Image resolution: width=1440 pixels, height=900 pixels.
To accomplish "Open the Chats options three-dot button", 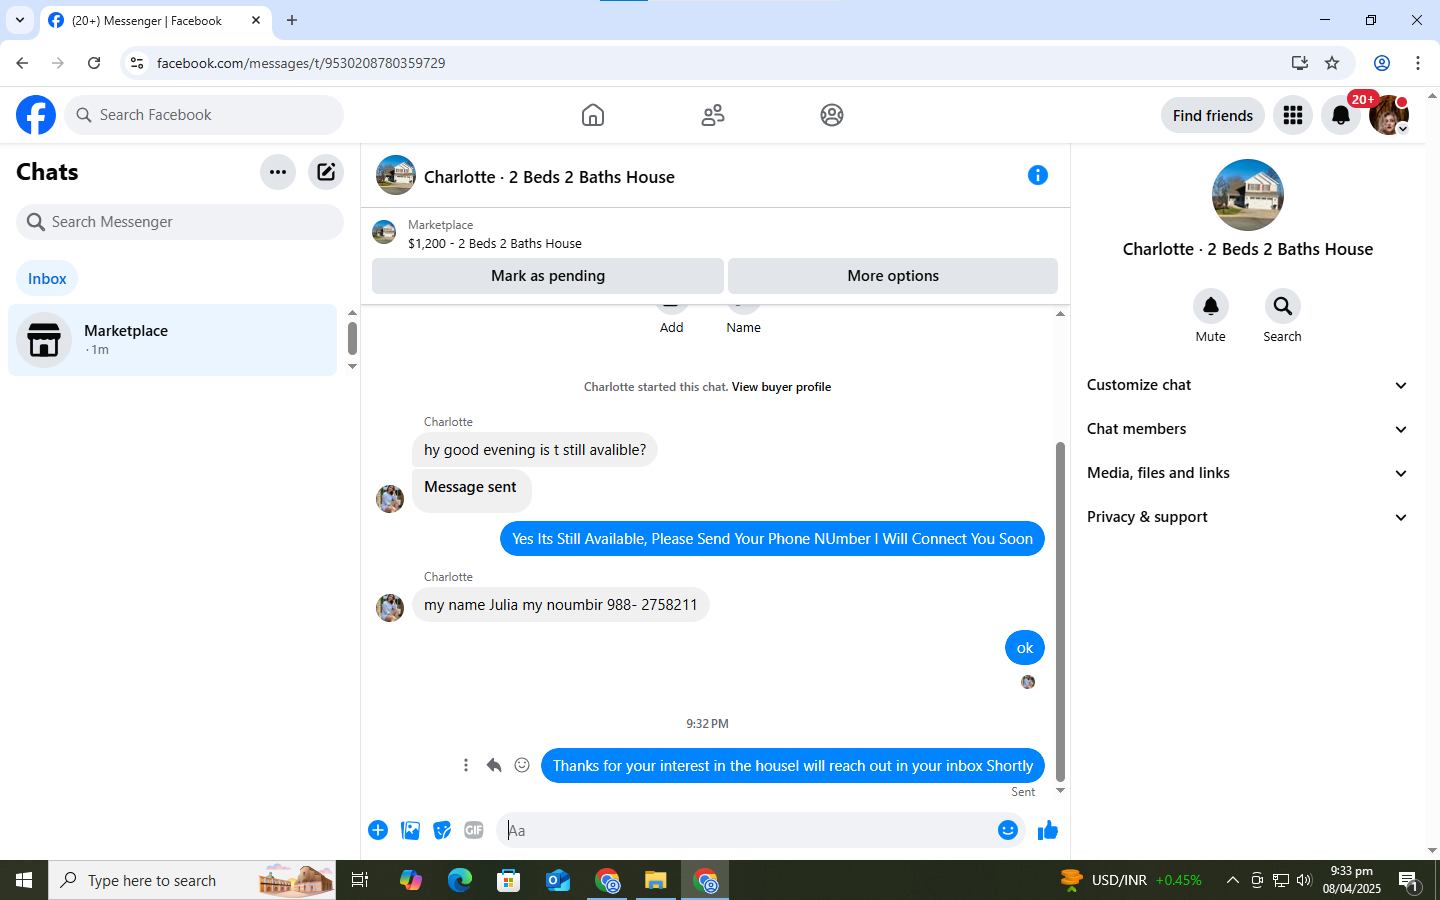I will click(x=278, y=172).
